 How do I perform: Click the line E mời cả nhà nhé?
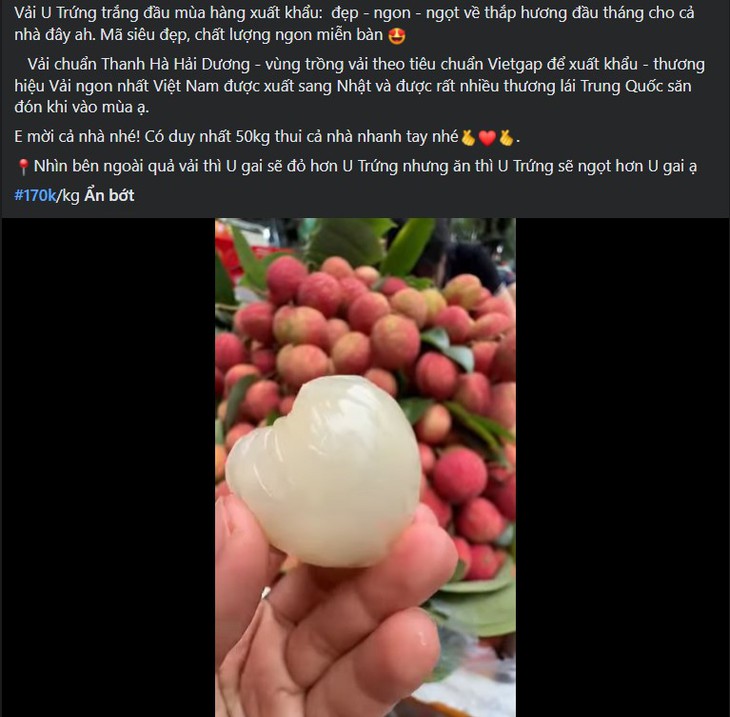[267, 137]
